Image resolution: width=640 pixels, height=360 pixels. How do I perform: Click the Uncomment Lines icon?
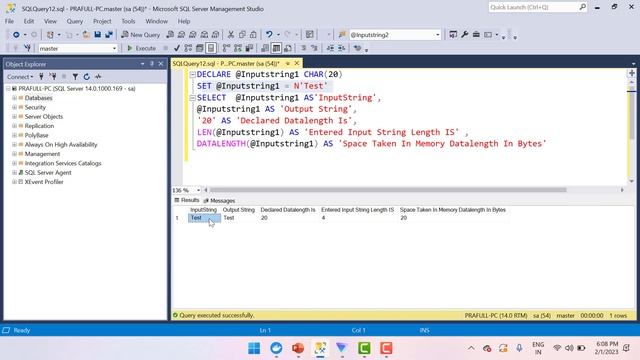pyautogui.click(x=314, y=48)
